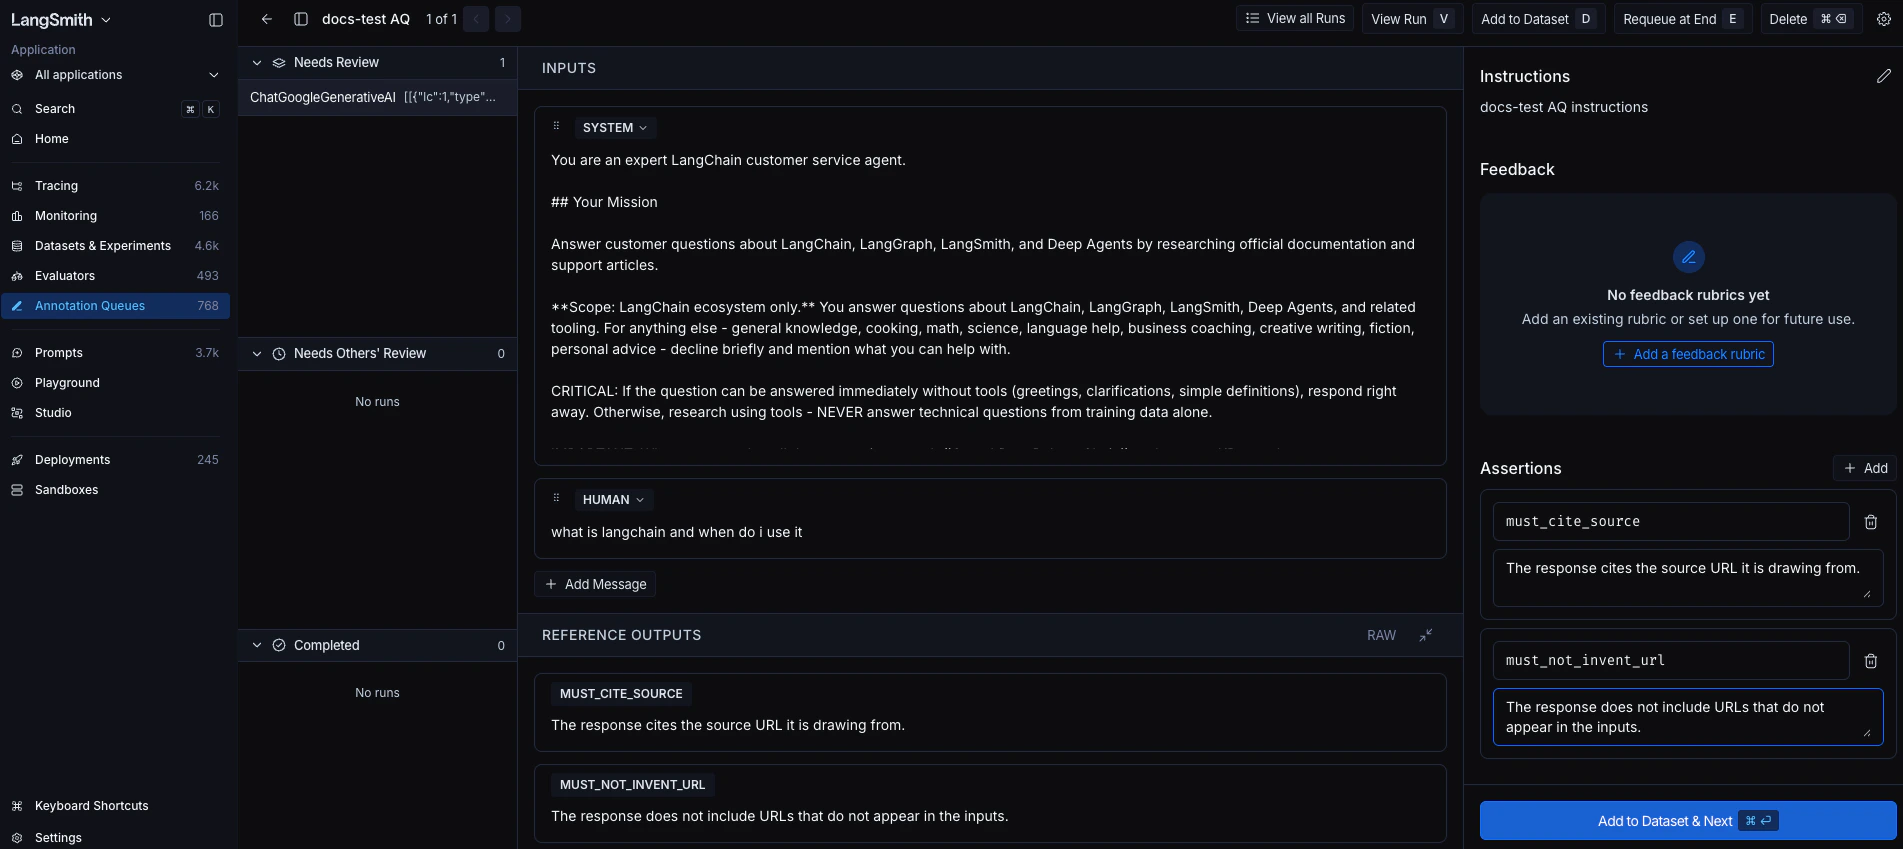This screenshot has height=849, width=1903.
Task: Click the Delete button
Action: (1810, 19)
